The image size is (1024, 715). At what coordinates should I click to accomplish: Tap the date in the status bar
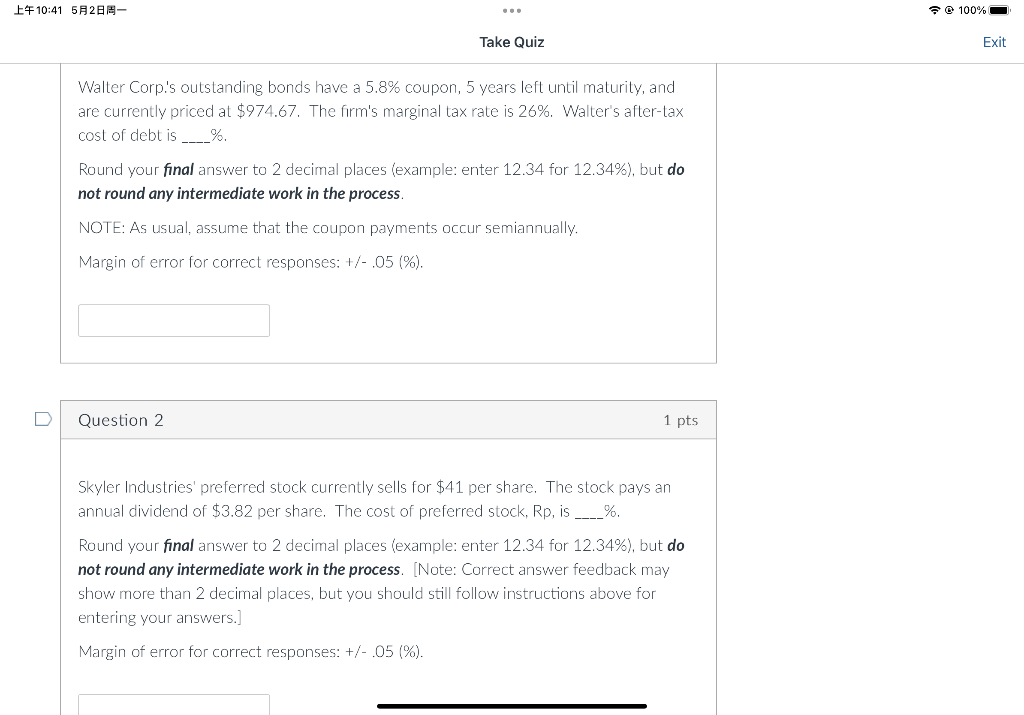99,10
